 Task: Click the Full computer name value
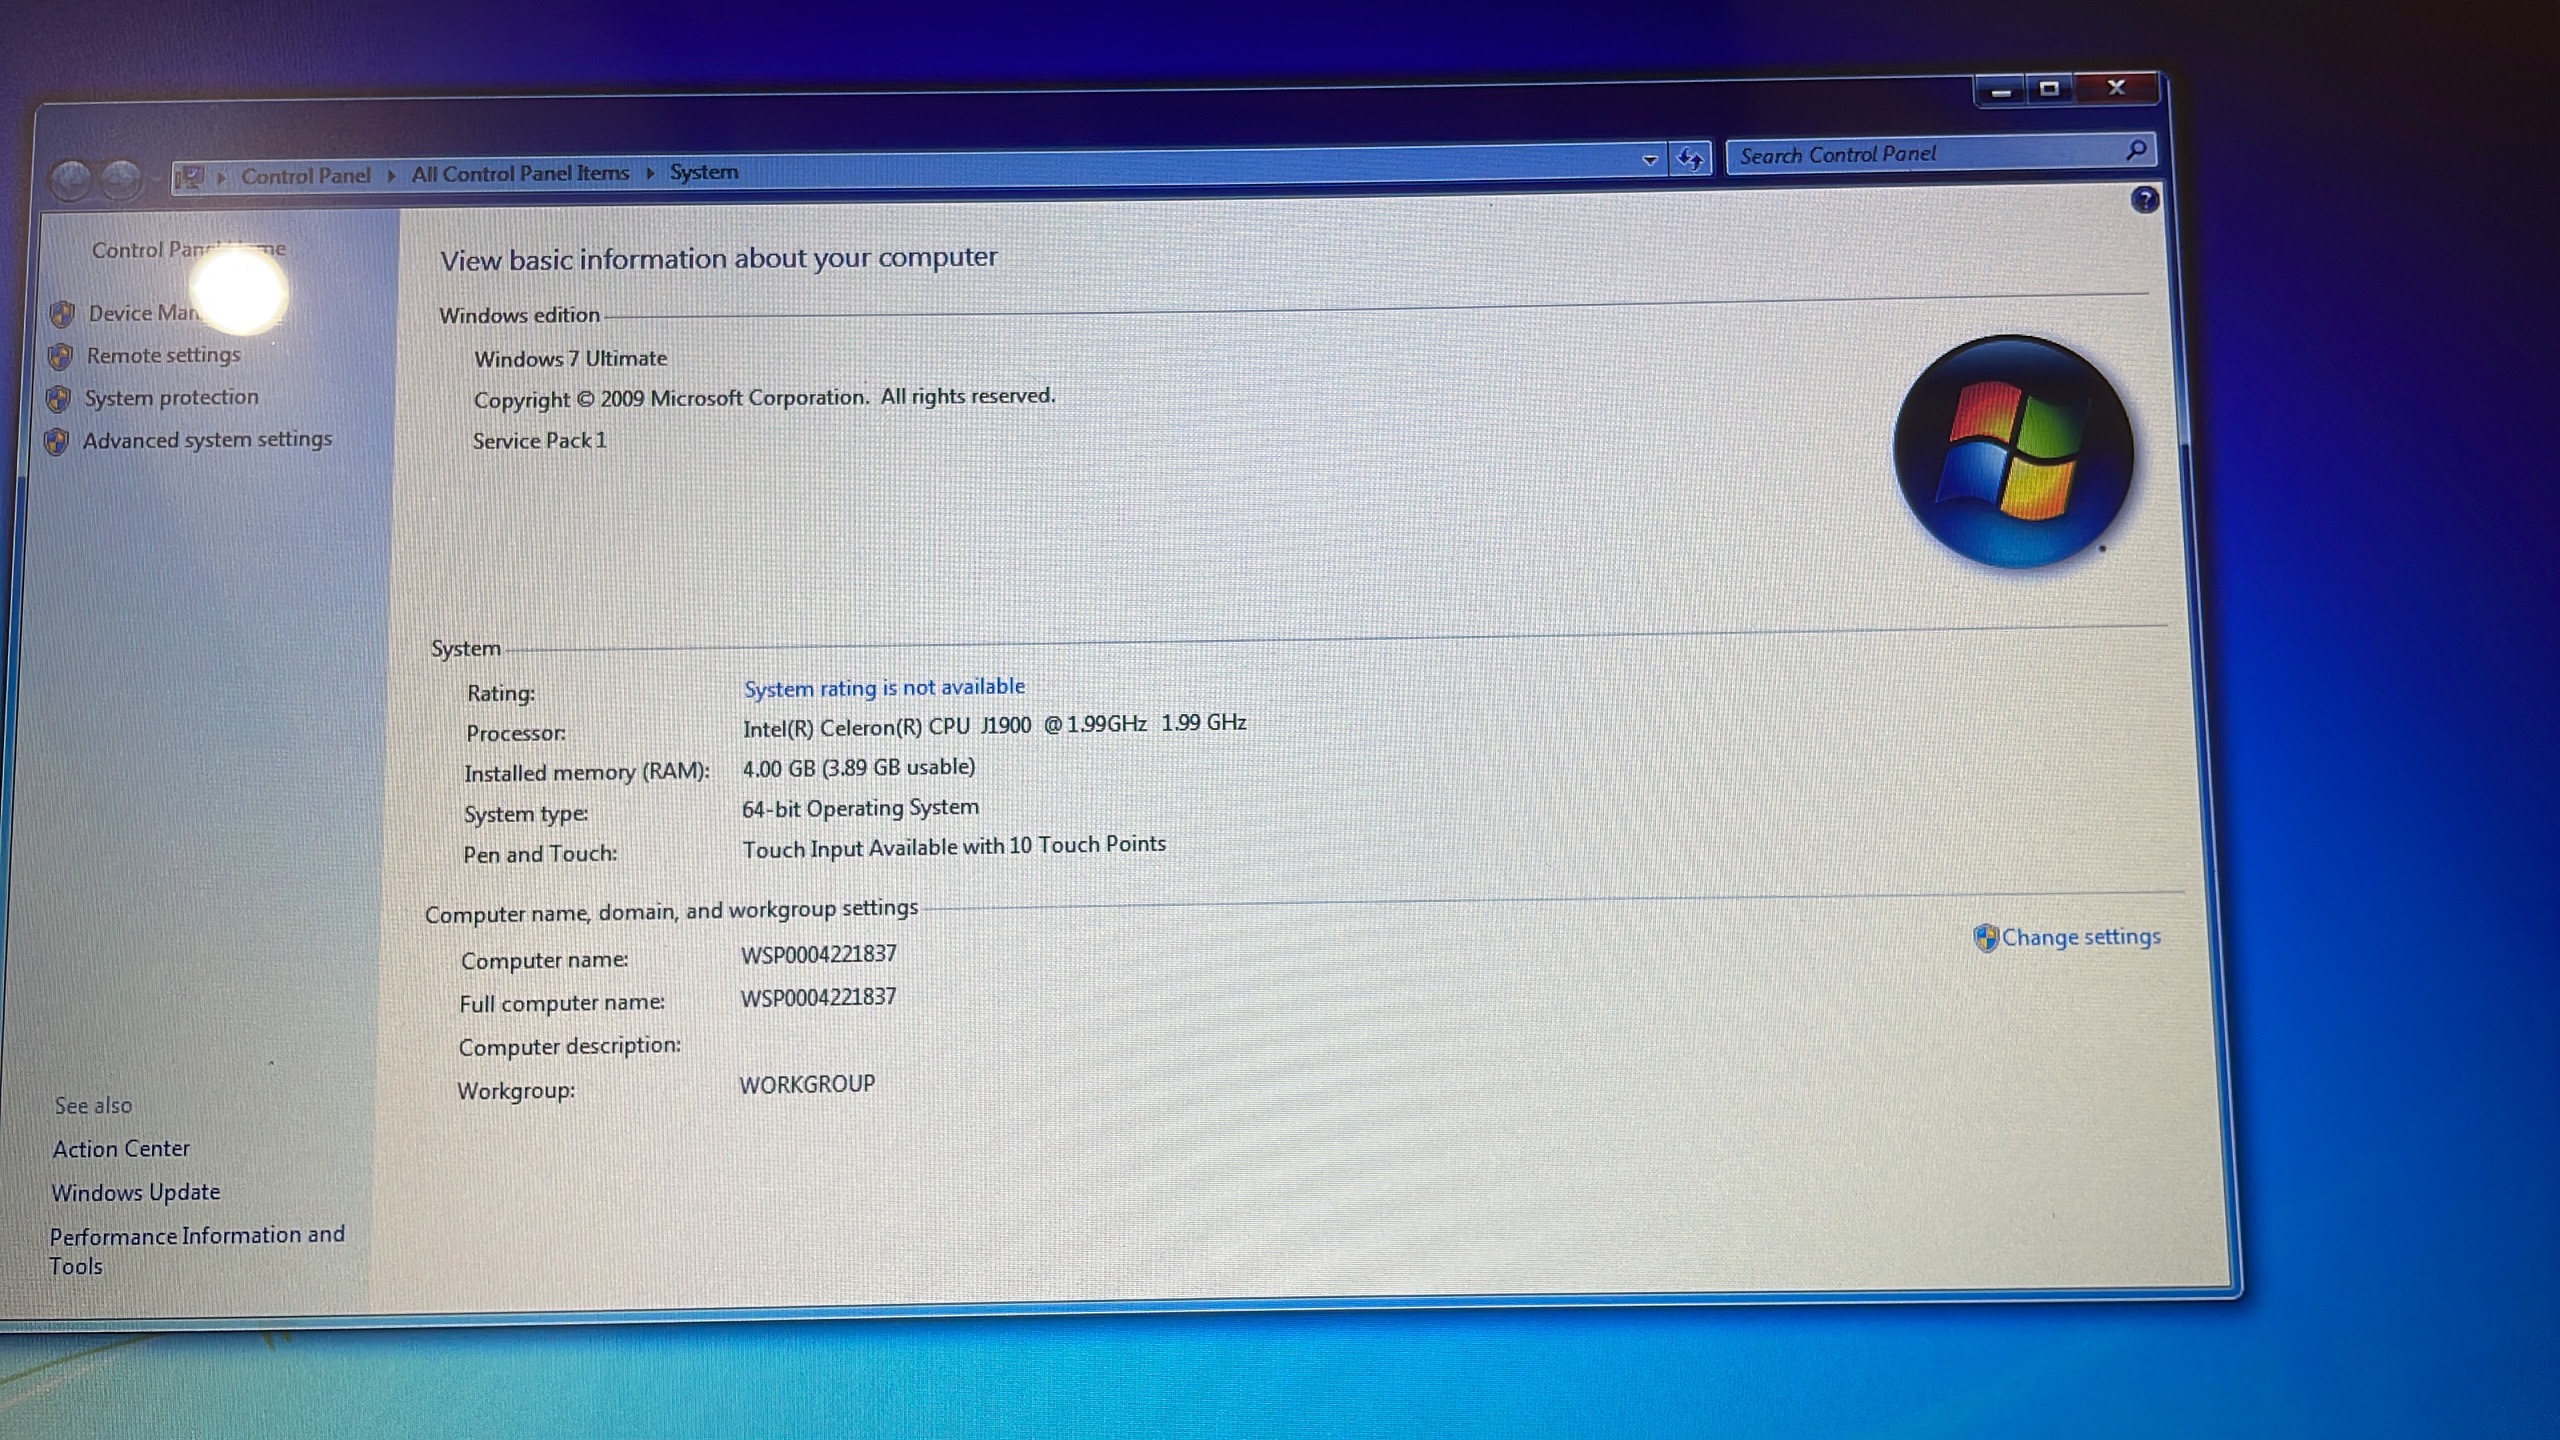pos(818,998)
